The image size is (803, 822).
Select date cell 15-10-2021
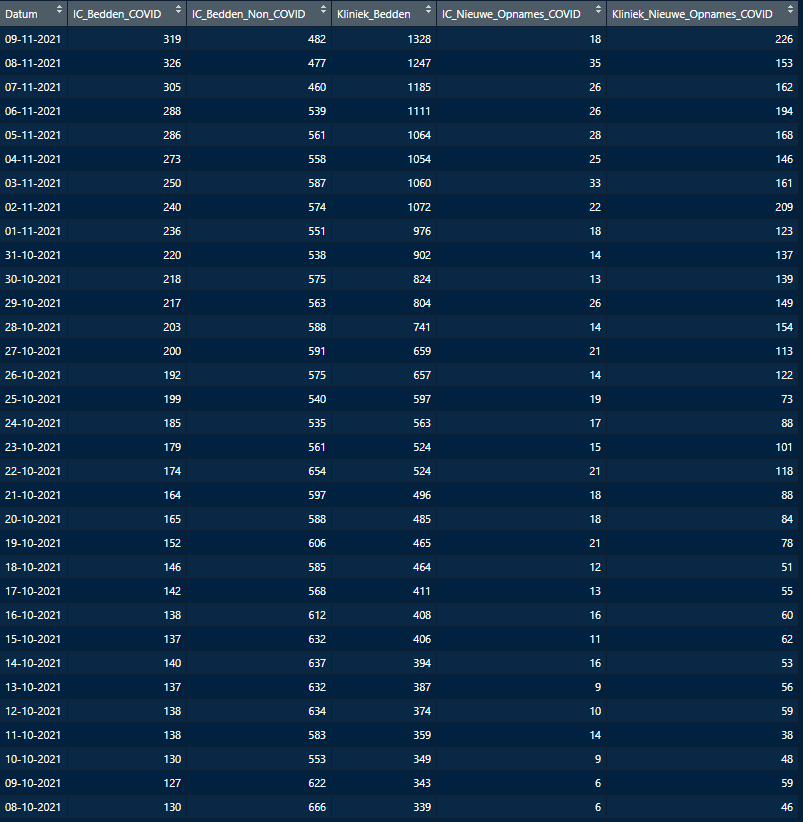click(x=33, y=640)
